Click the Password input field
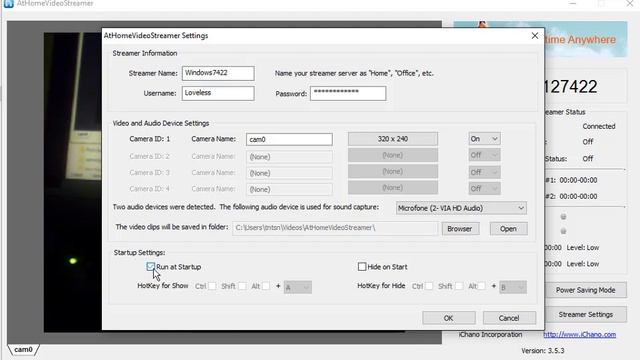Viewport: 640px width, 360px height. [x=348, y=93]
